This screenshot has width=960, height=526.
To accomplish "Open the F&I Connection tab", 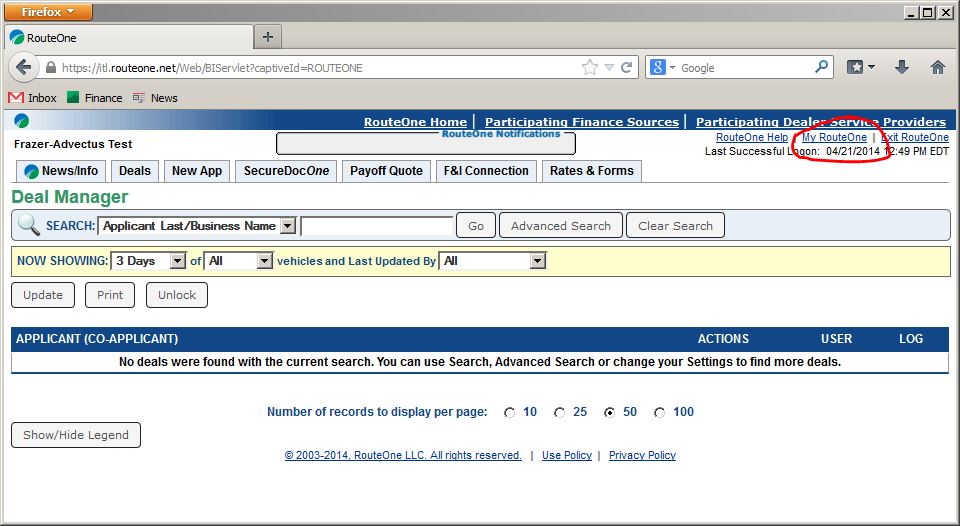I will [486, 171].
